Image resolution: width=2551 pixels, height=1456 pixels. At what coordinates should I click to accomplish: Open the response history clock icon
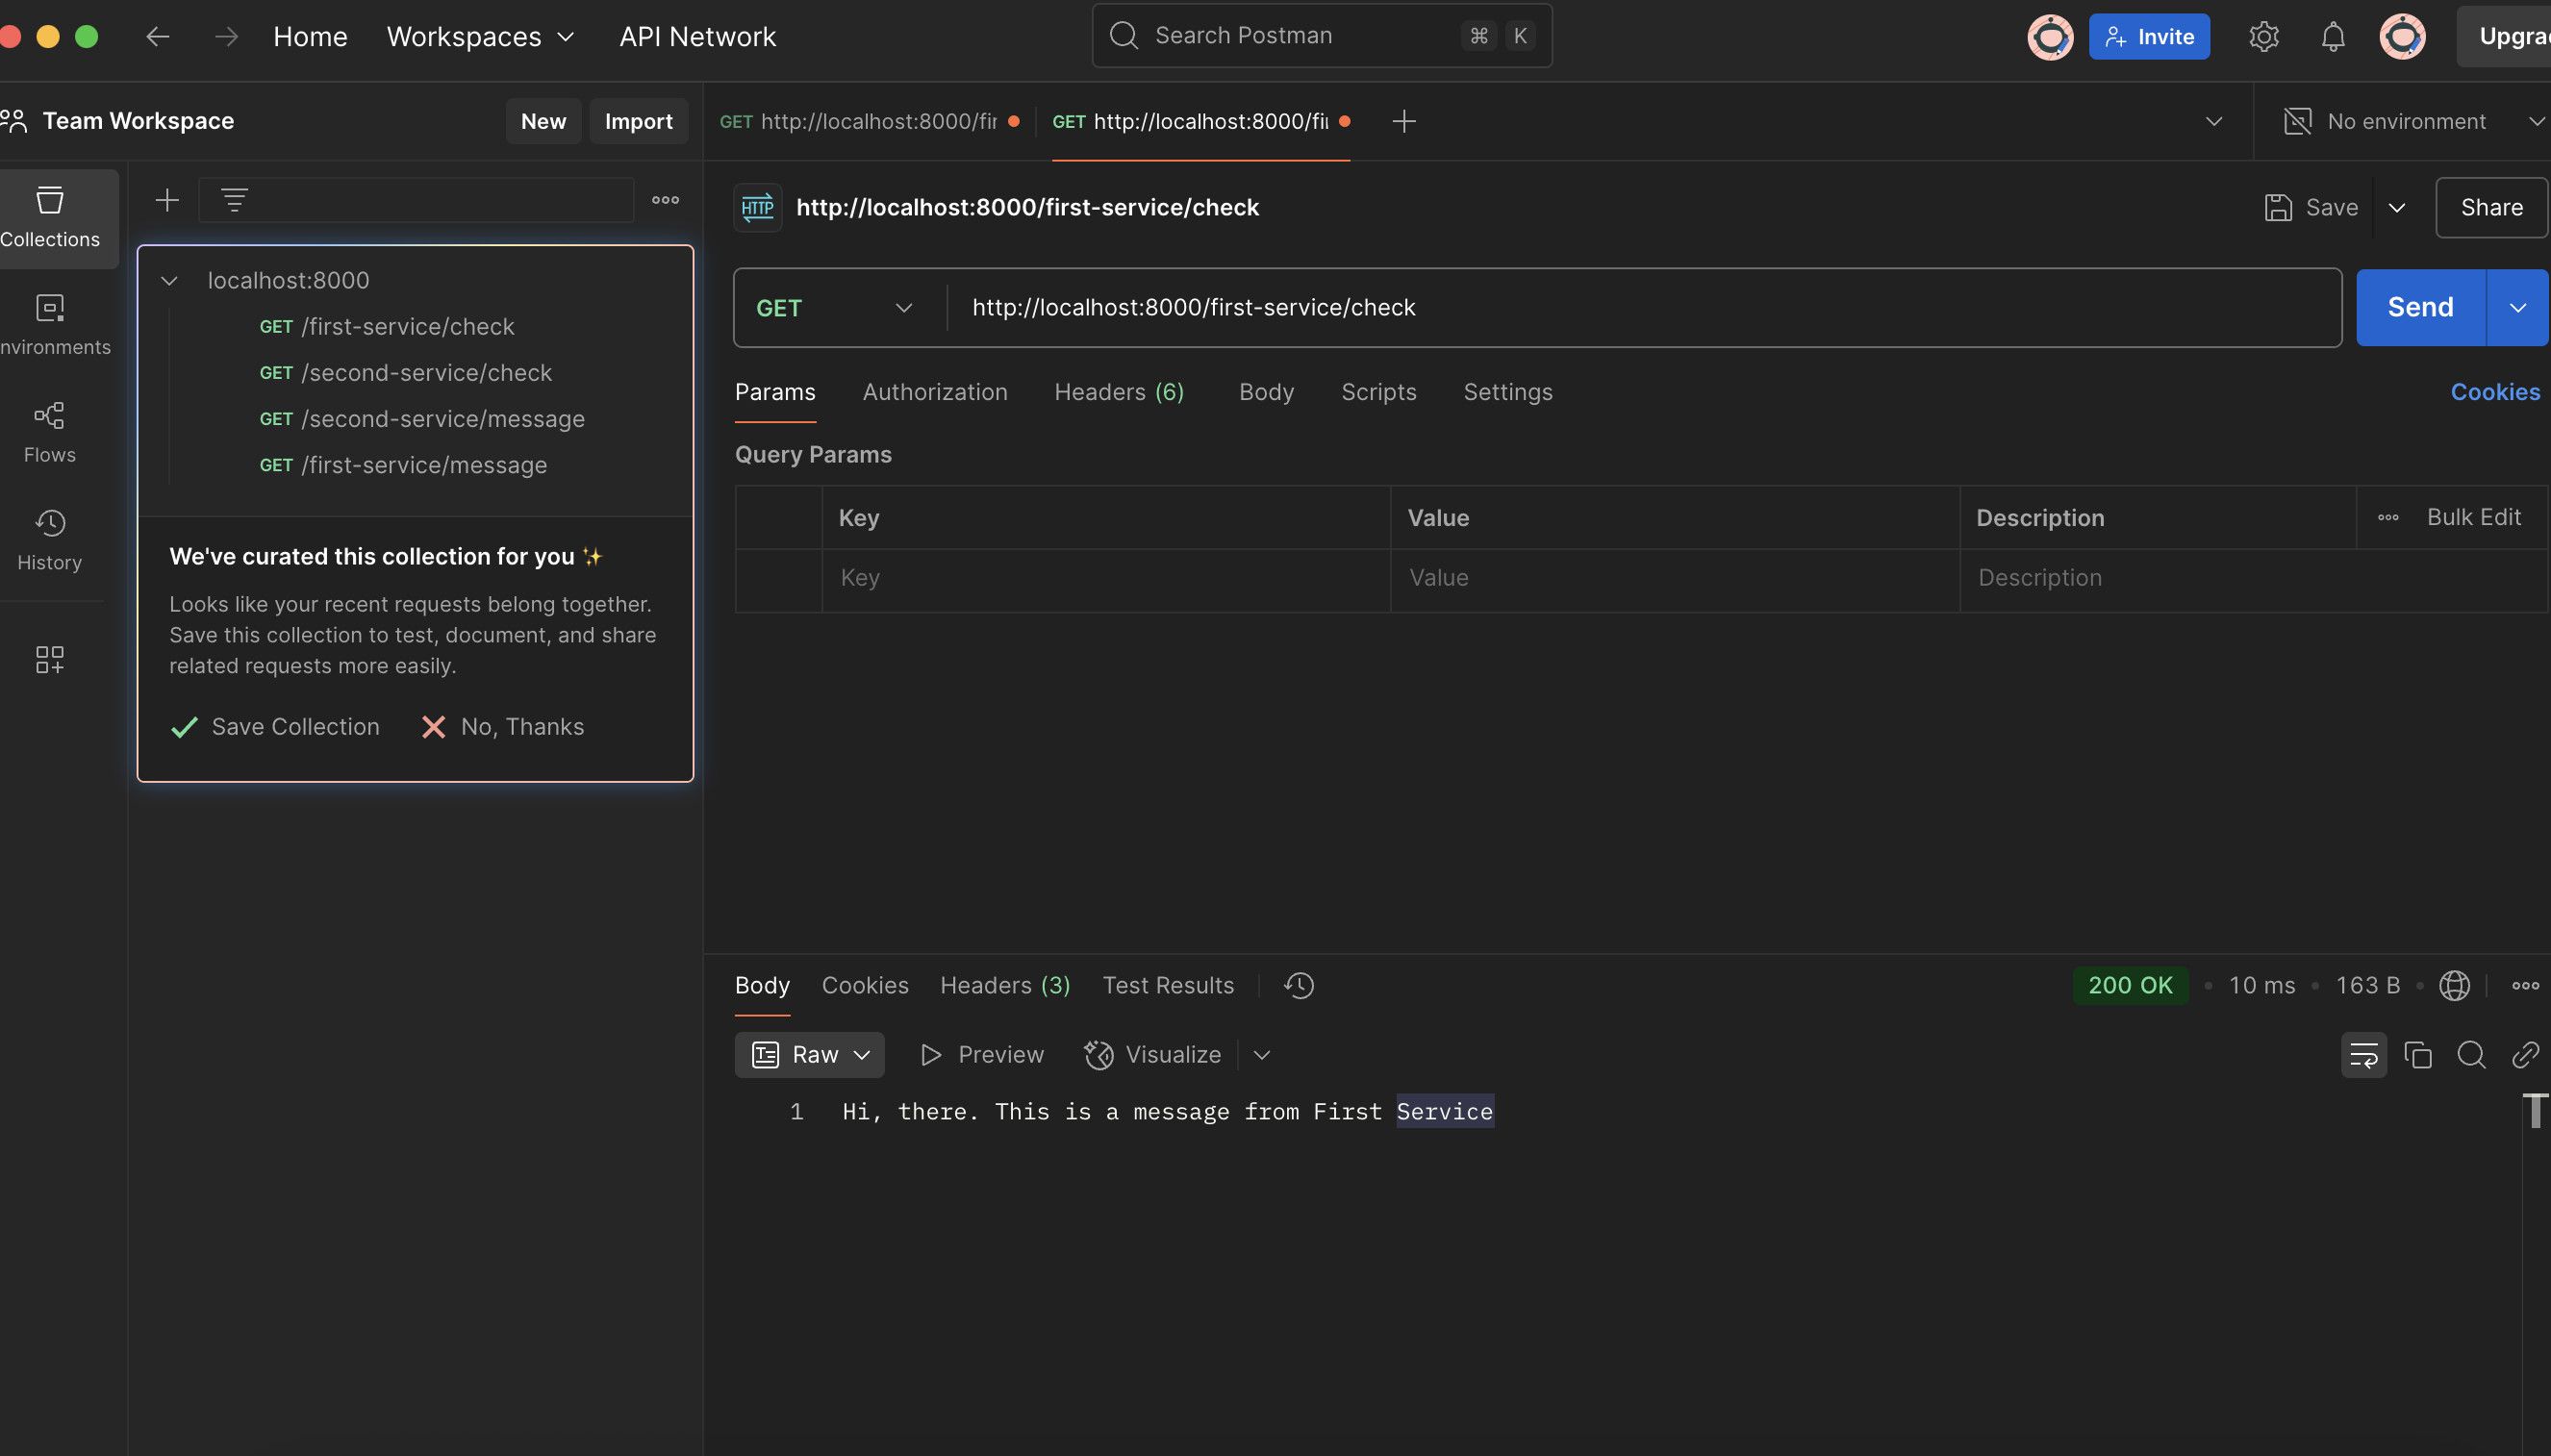tap(1298, 985)
